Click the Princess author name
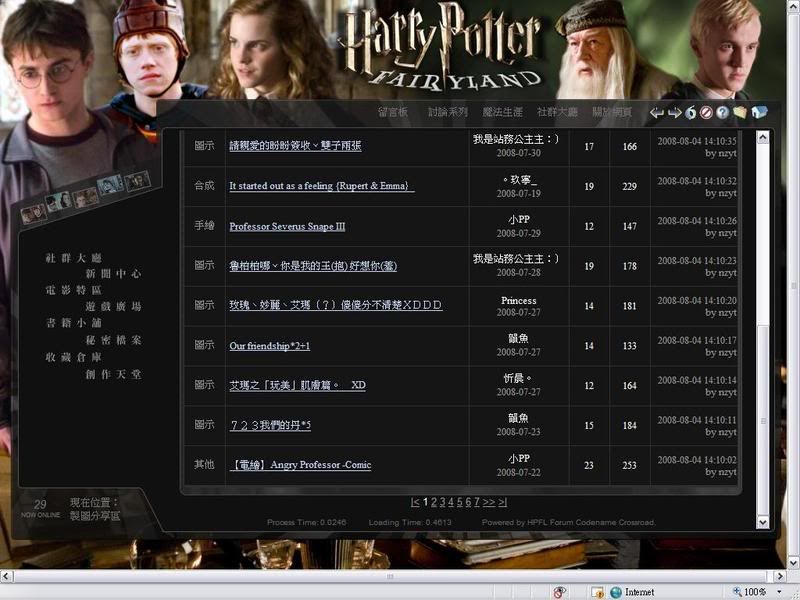 [x=518, y=301]
